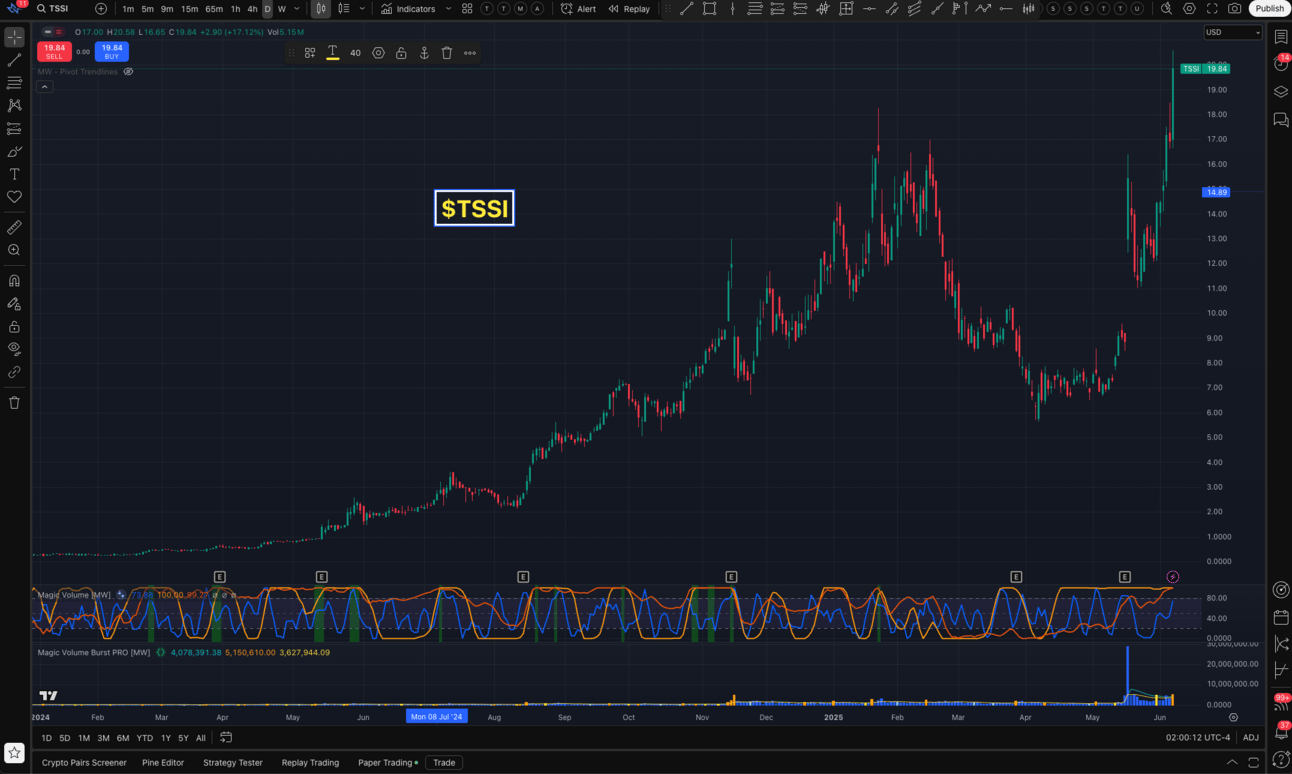Open timezone 02:00:12 UTC-4 menu

click(1197, 738)
